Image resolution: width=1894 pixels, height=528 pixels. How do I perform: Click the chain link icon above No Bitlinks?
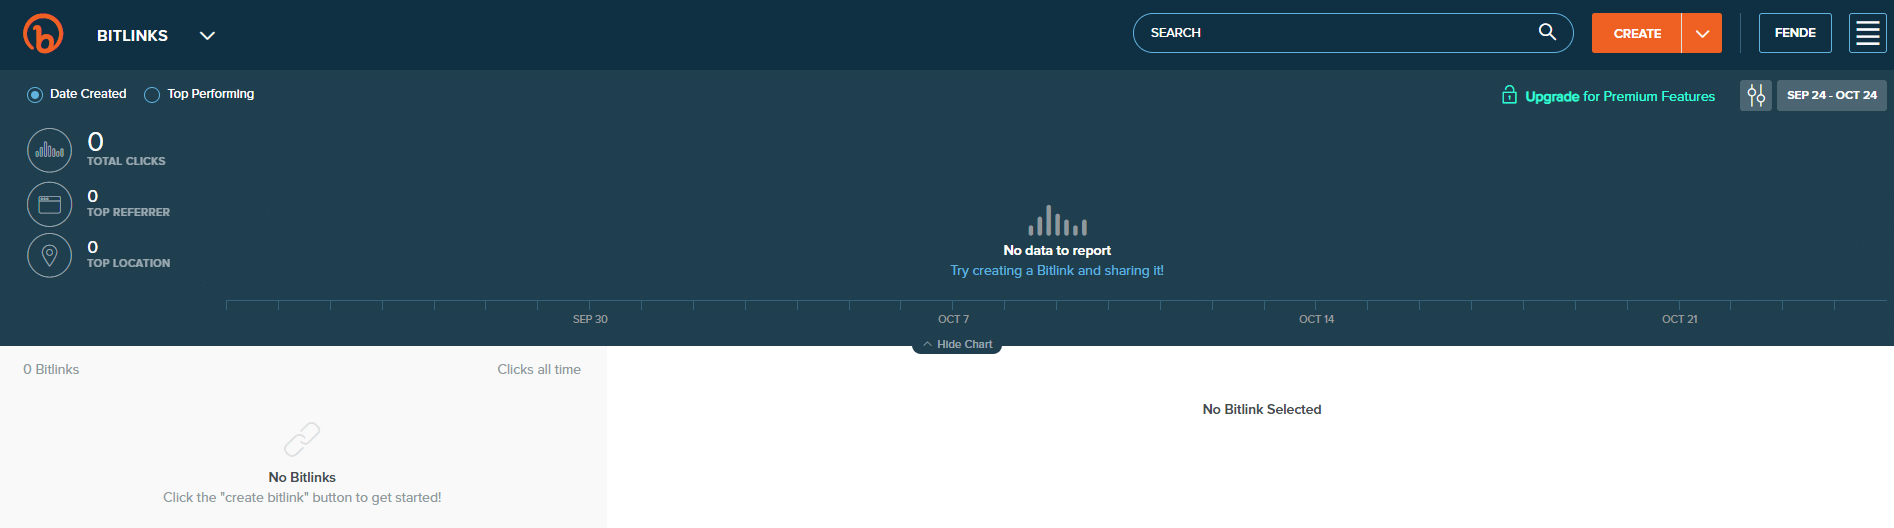coord(302,439)
